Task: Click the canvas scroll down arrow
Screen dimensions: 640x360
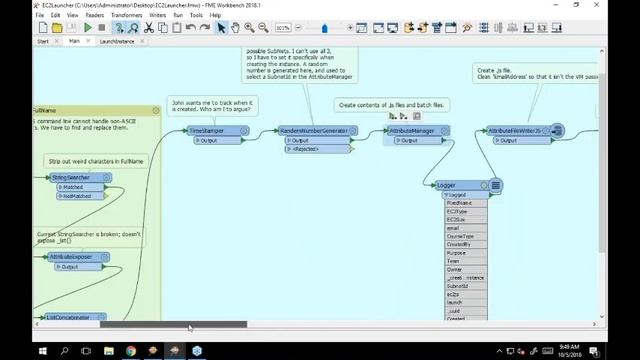Action: coord(602,317)
